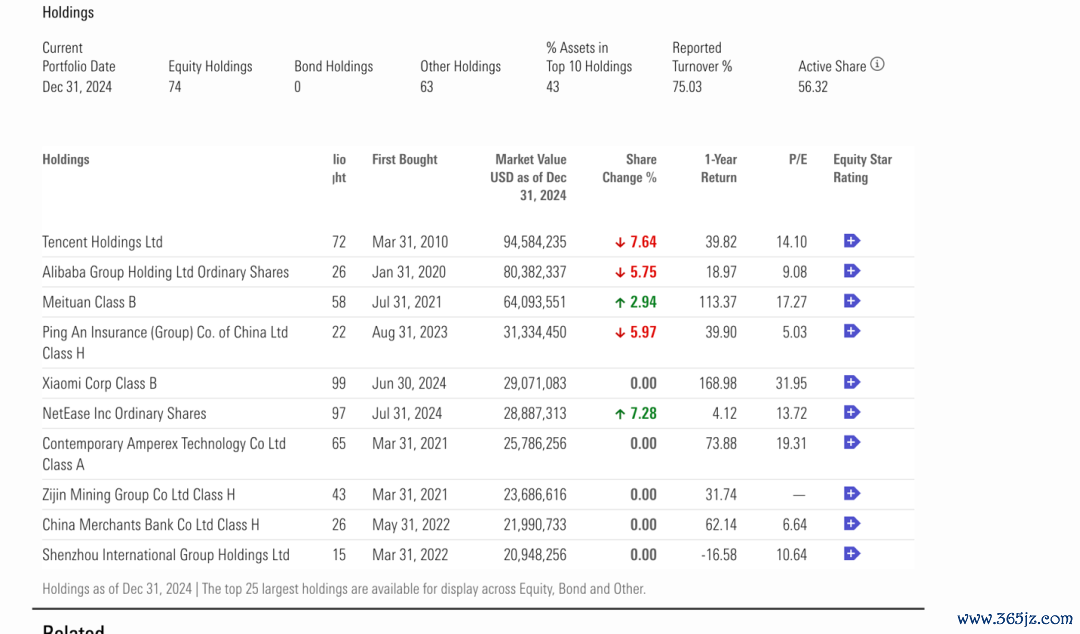Click Meituan's 1-year return 113.37
The height and width of the screenshot is (634, 1080).
click(718, 303)
